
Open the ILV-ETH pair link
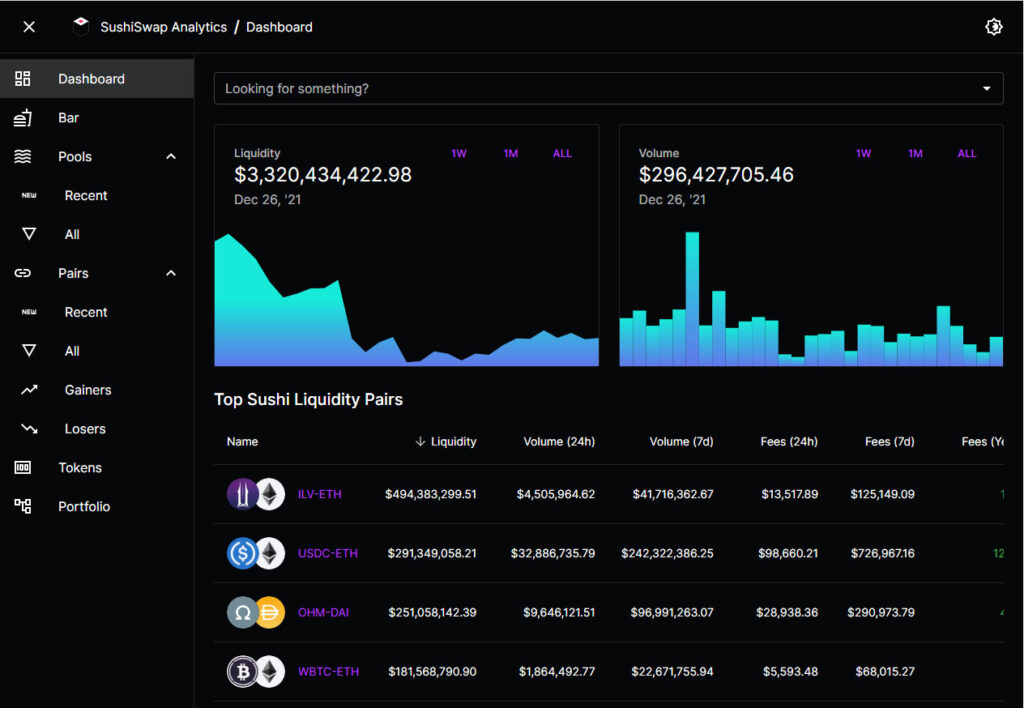pos(319,494)
